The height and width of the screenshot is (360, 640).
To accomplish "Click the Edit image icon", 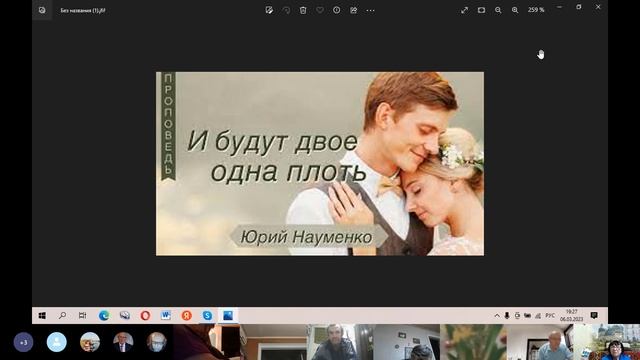I will click(269, 10).
